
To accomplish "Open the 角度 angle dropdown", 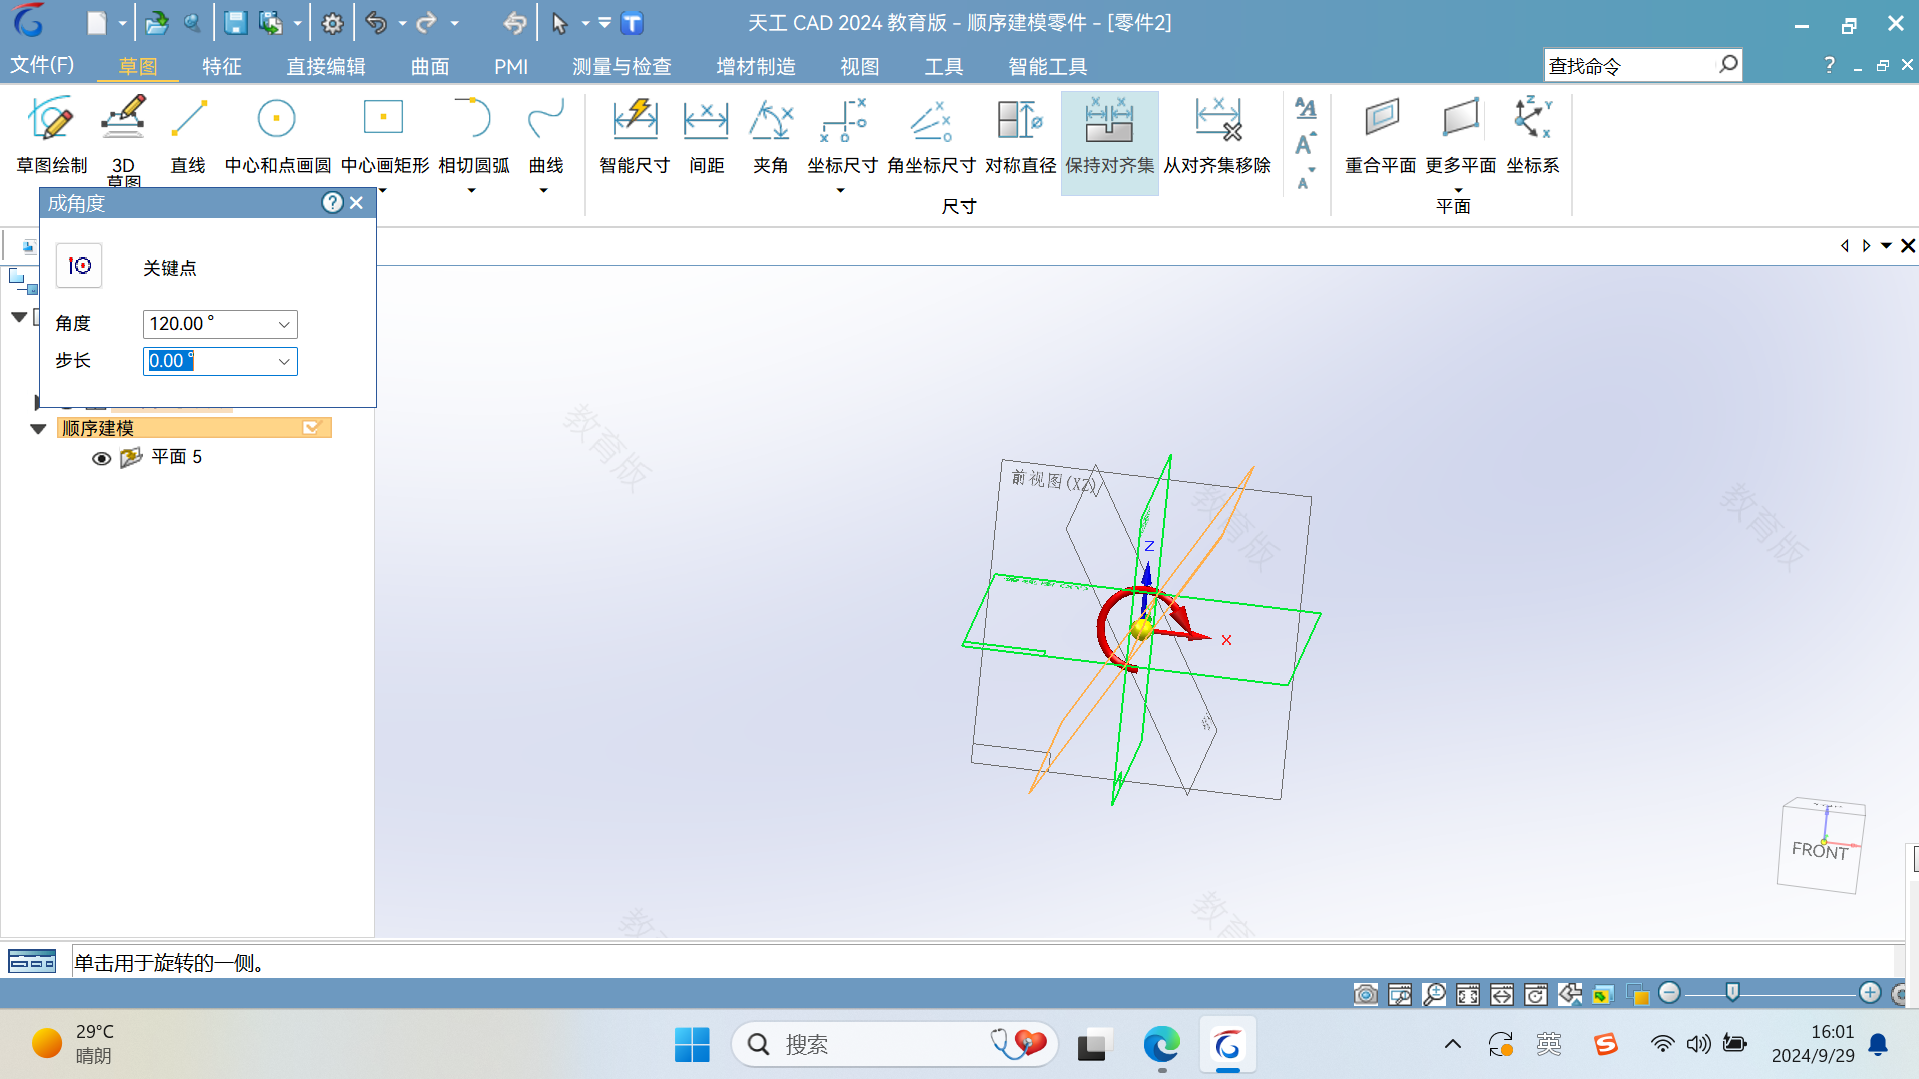I will pyautogui.click(x=284, y=324).
